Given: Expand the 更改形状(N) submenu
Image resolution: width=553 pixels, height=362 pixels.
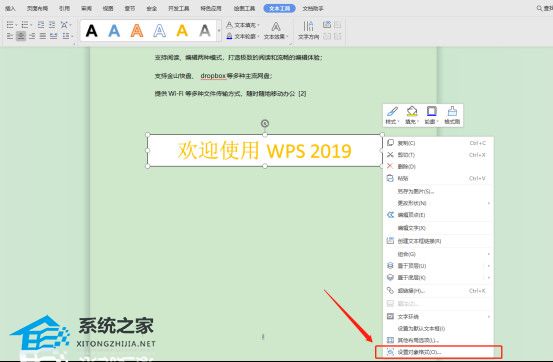Looking at the screenshot, I should point(438,203).
